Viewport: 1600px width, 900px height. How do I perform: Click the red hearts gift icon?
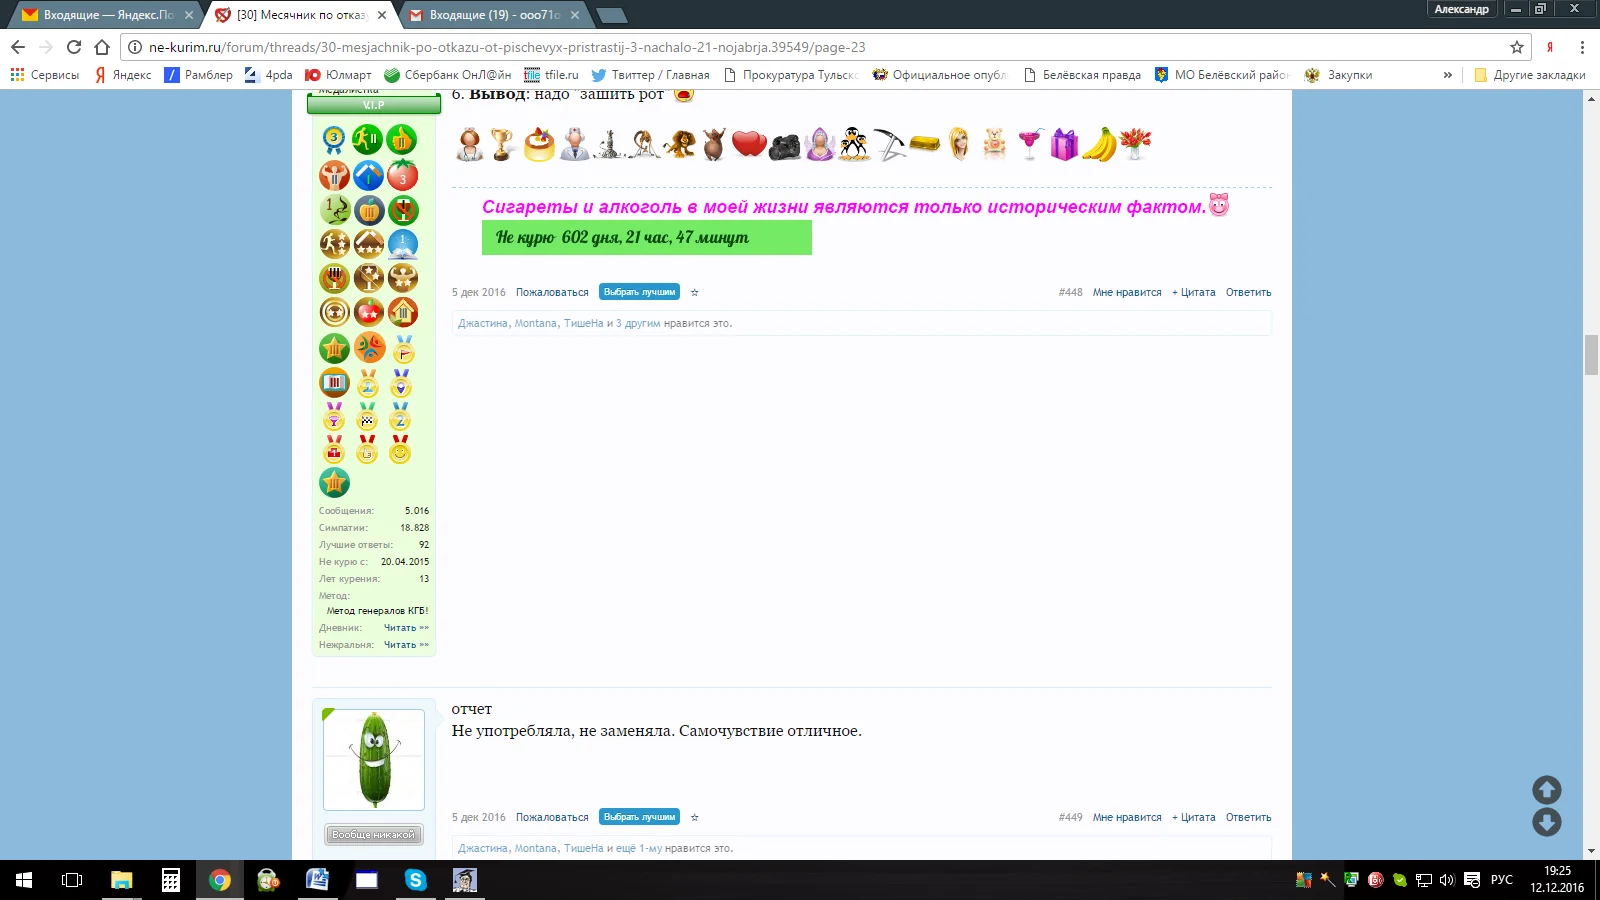click(x=748, y=145)
